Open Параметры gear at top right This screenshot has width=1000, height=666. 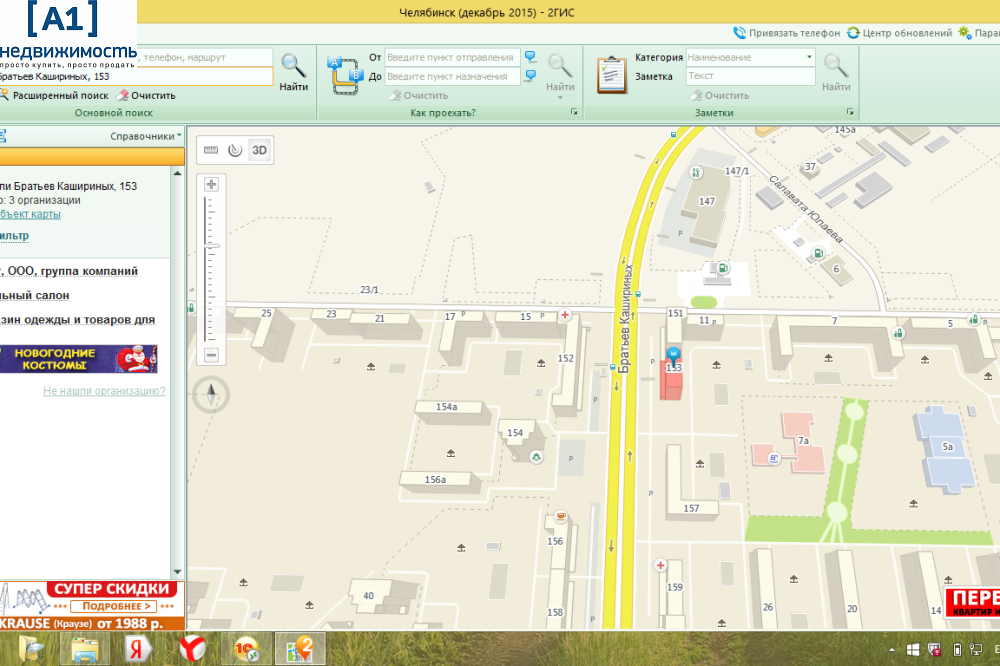tap(979, 33)
